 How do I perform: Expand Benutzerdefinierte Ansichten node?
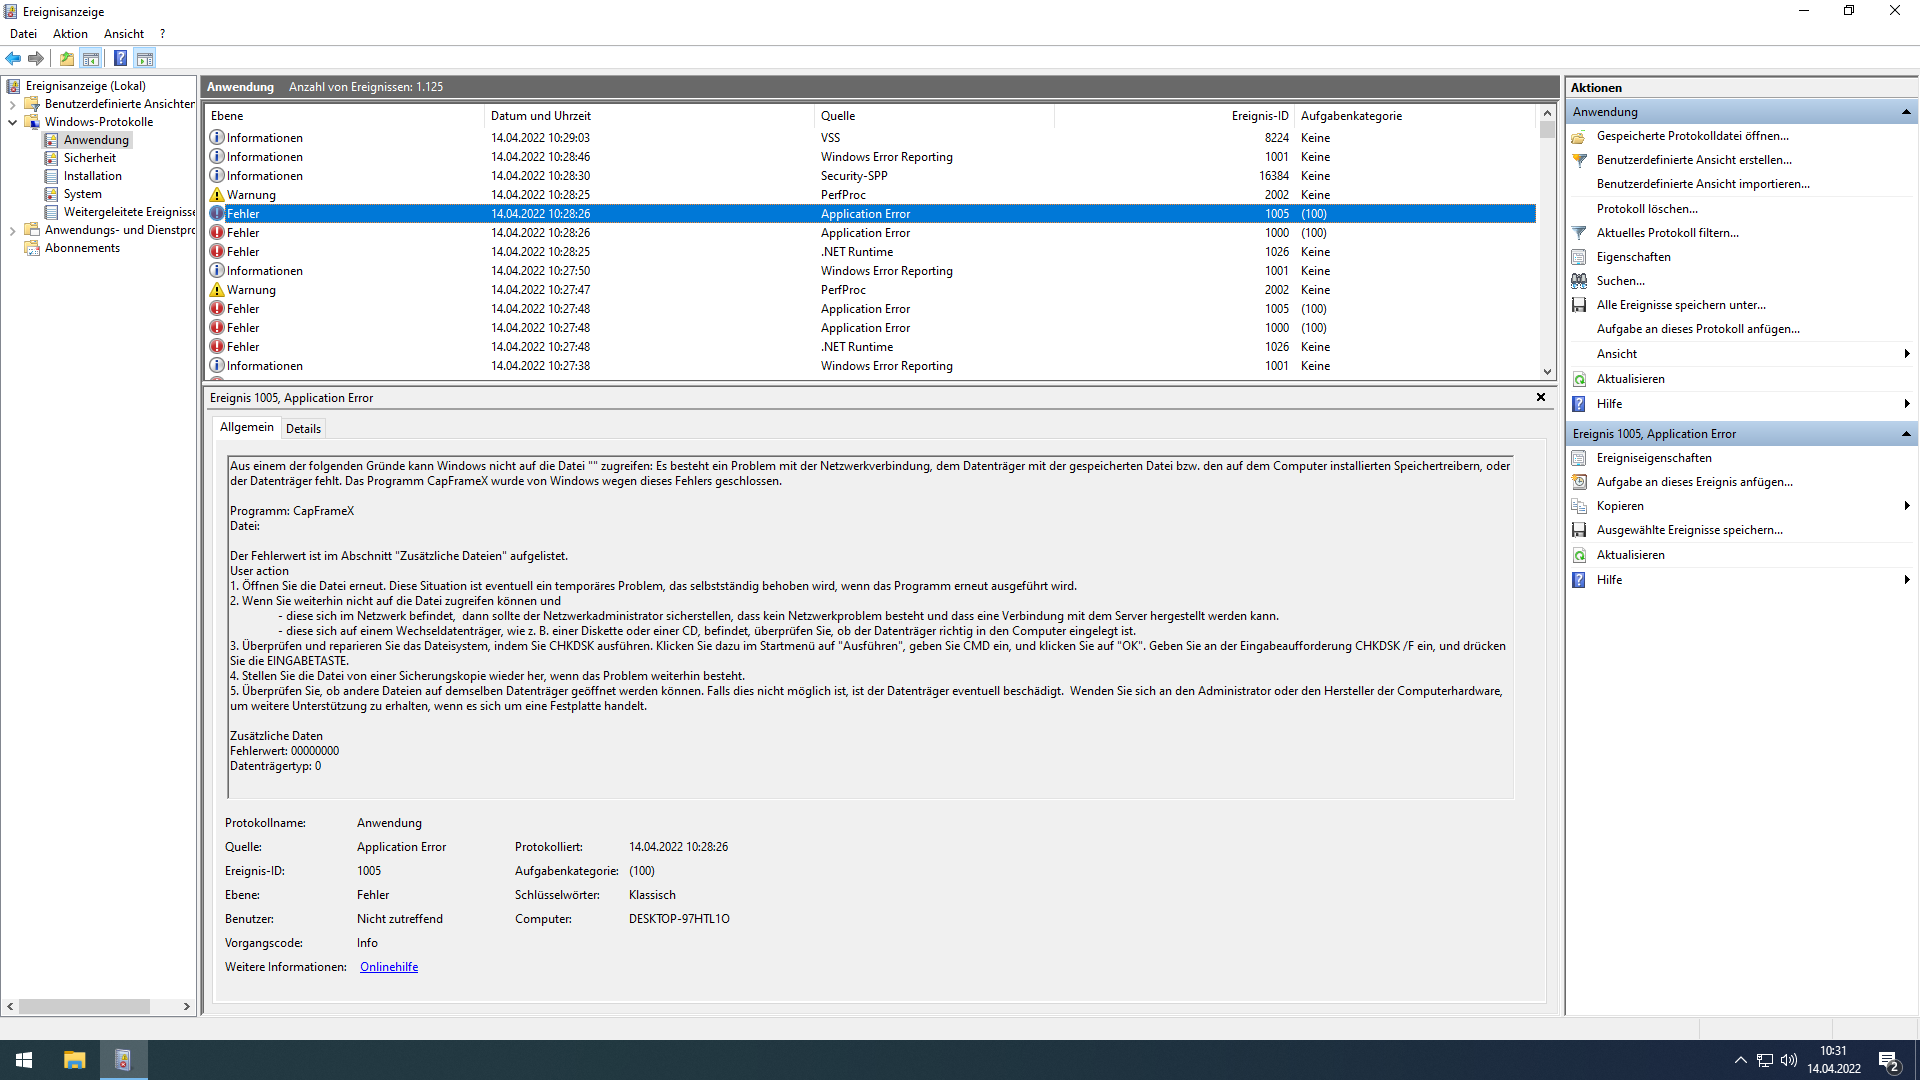[x=12, y=104]
